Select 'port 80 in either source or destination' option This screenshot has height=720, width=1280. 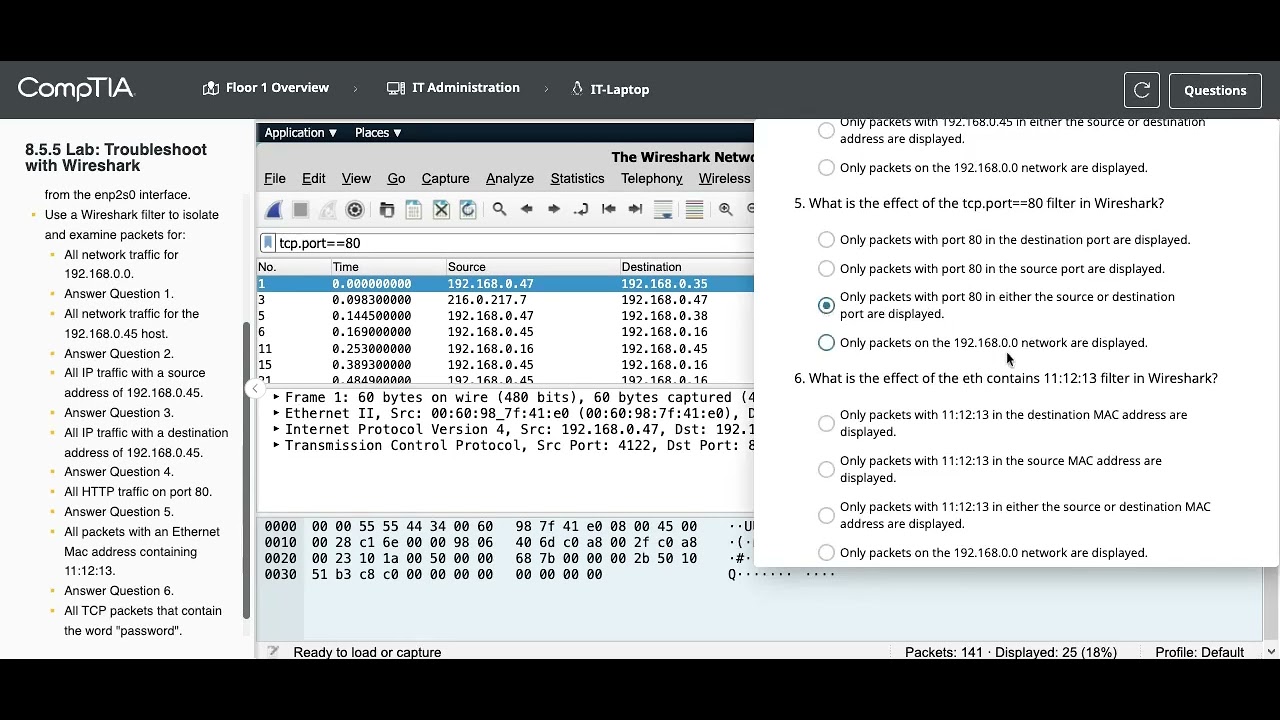point(826,305)
